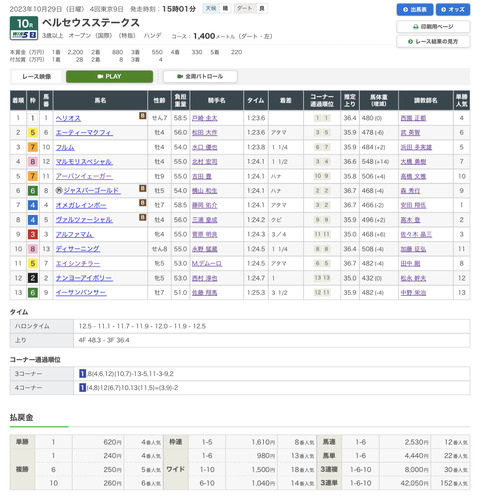The height and width of the screenshot is (497, 480).
Task: Open the オッズ odds button
Action: click(x=453, y=10)
